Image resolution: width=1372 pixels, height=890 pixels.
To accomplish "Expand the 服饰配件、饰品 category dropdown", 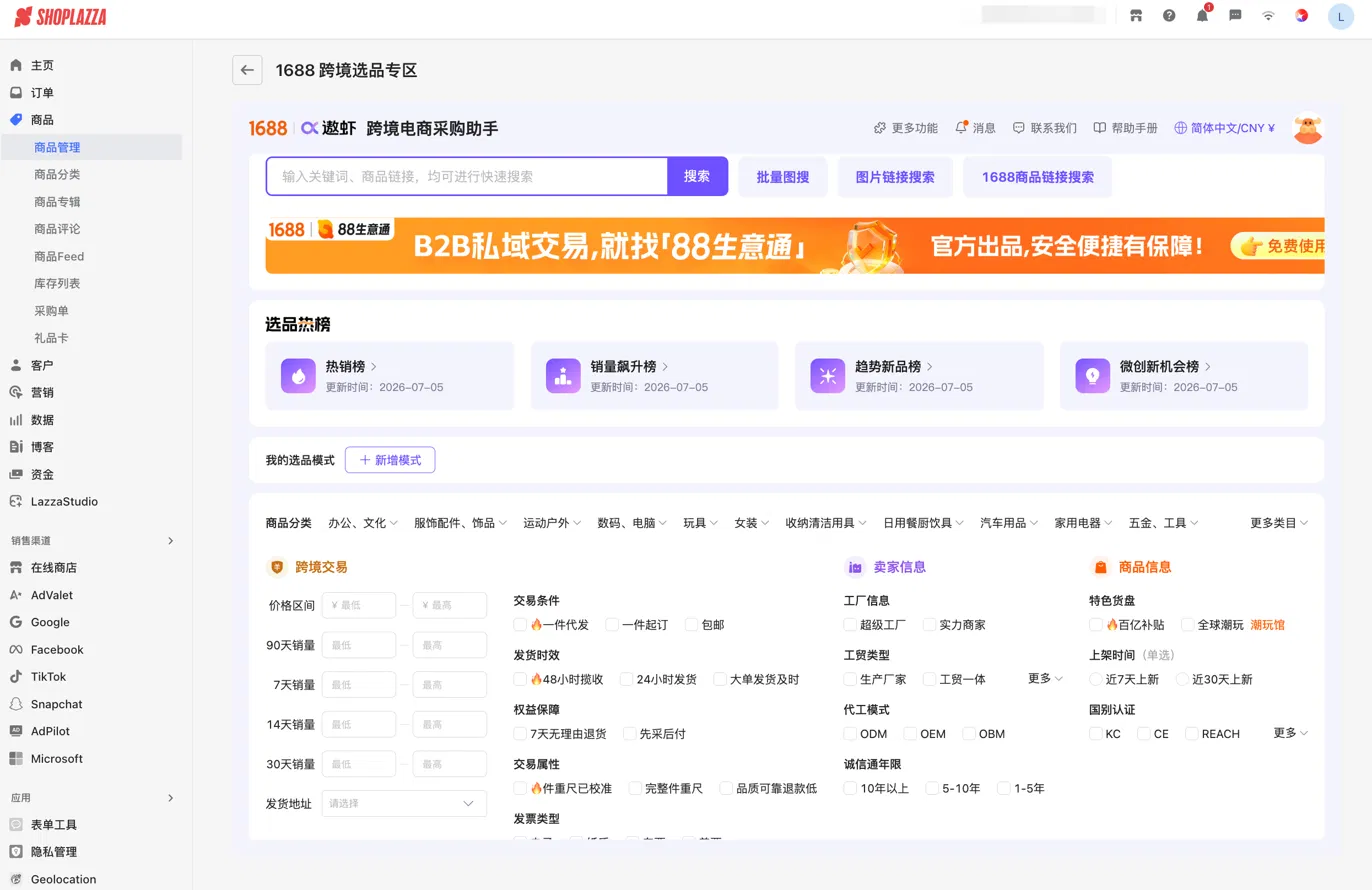I will coord(461,523).
